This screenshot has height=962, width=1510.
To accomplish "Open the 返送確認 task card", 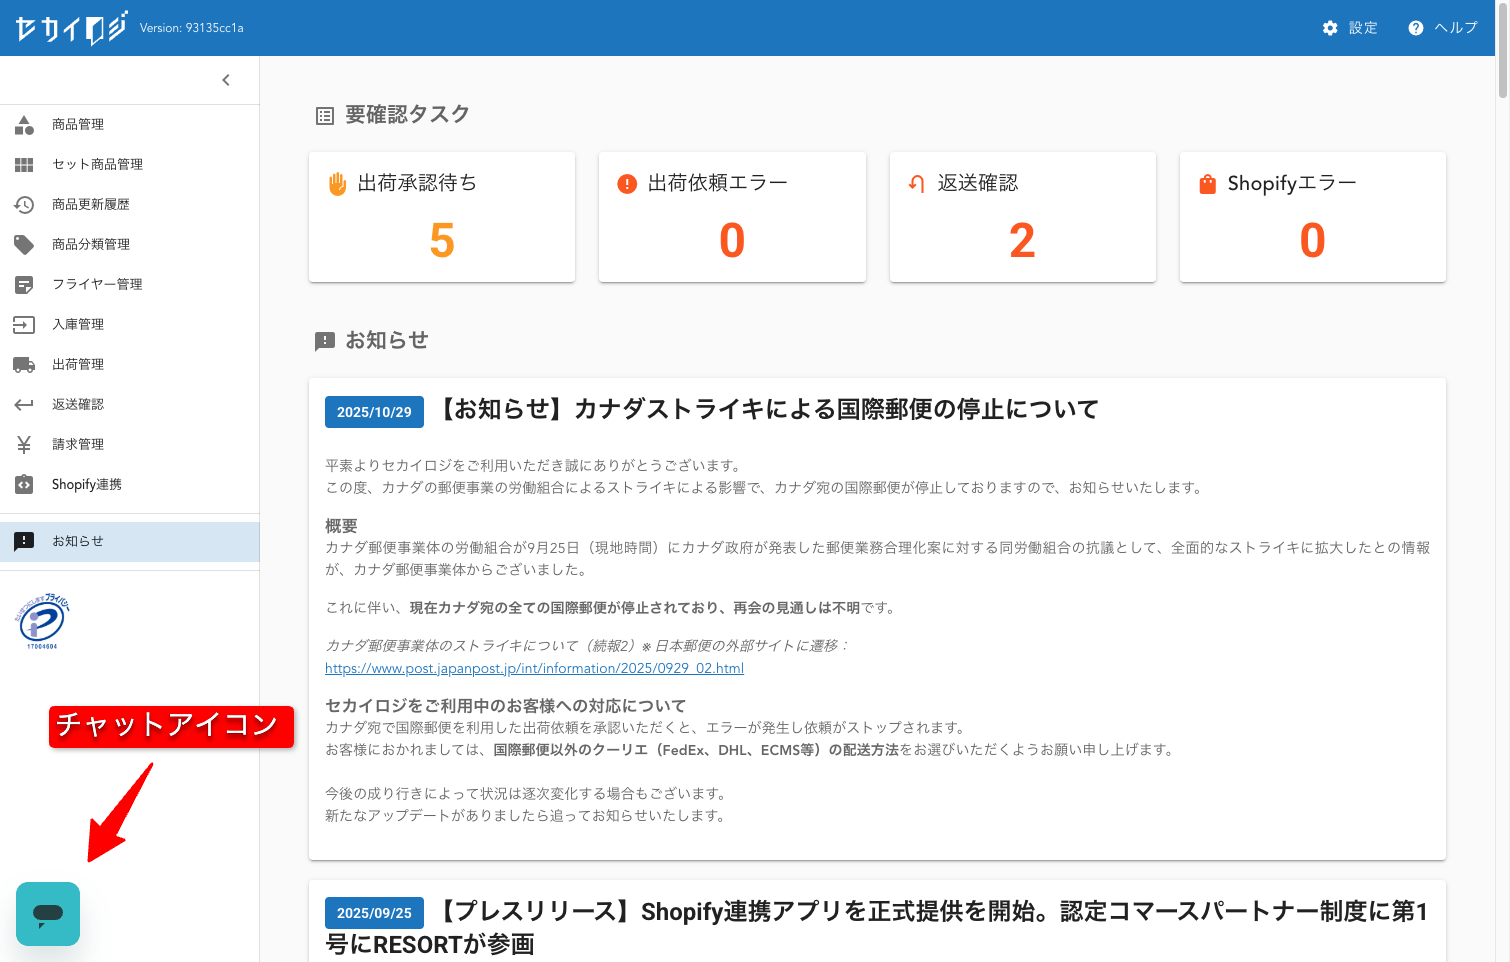I will 1022,217.
